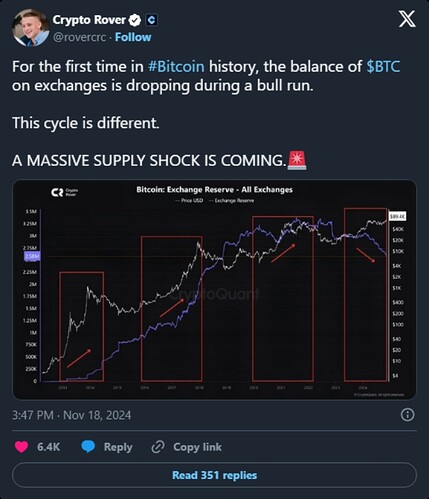Click the Crypto Rover display name
429x499 pixels.
pos(89,20)
